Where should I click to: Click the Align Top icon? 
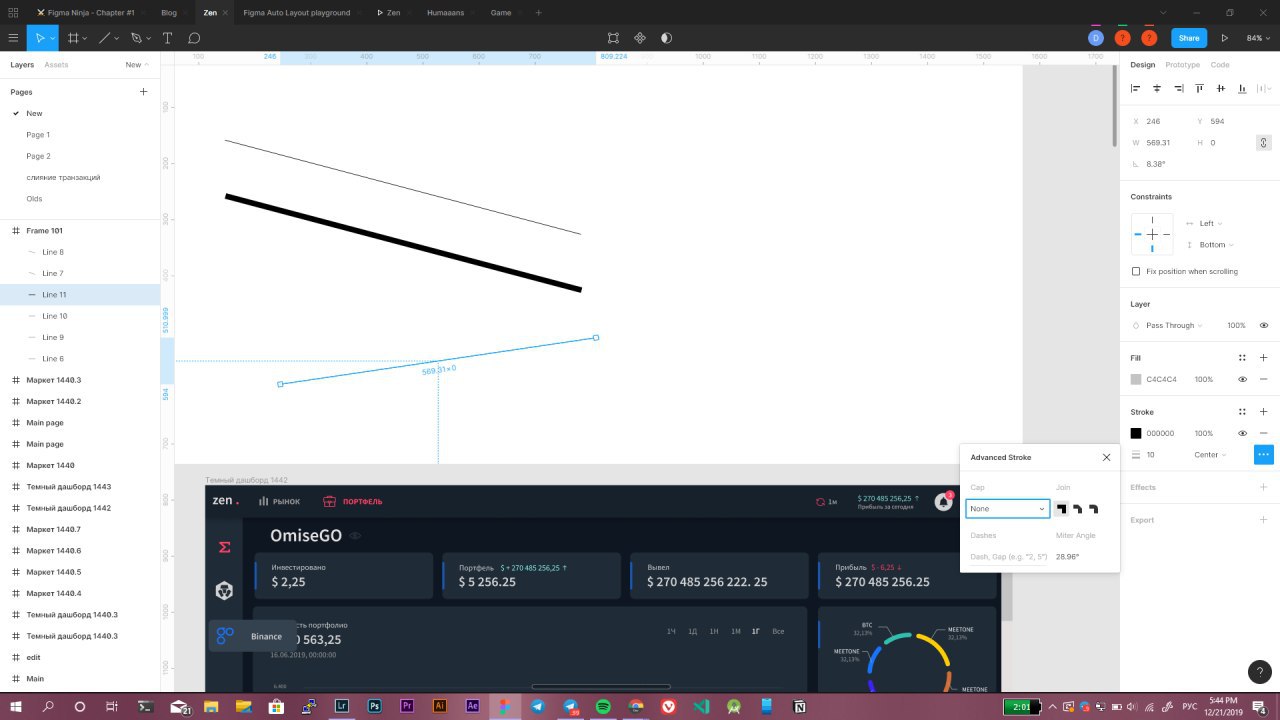click(1200, 89)
